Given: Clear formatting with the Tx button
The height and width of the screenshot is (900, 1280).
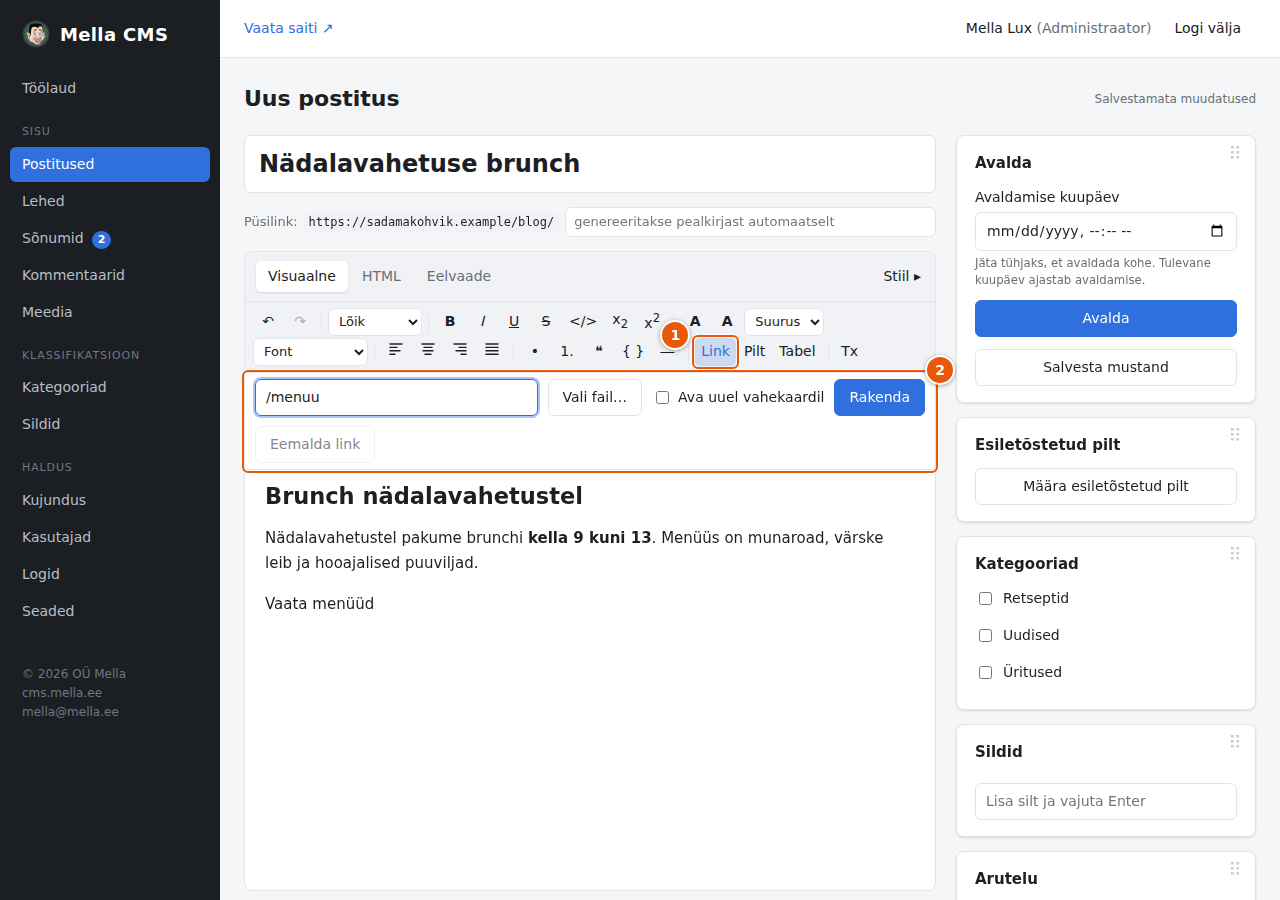Looking at the screenshot, I should [x=849, y=351].
